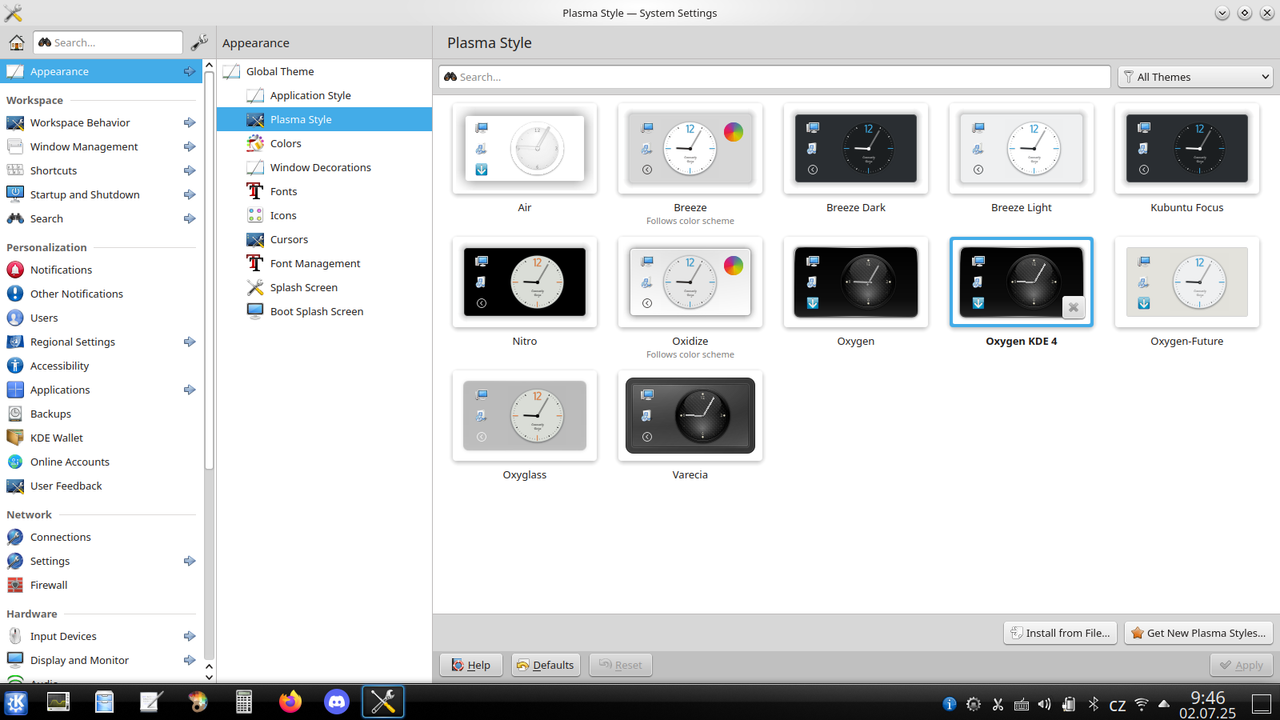The width and height of the screenshot is (1280, 720).
Task: Open the volume tray icon
Action: pyautogui.click(x=1045, y=704)
